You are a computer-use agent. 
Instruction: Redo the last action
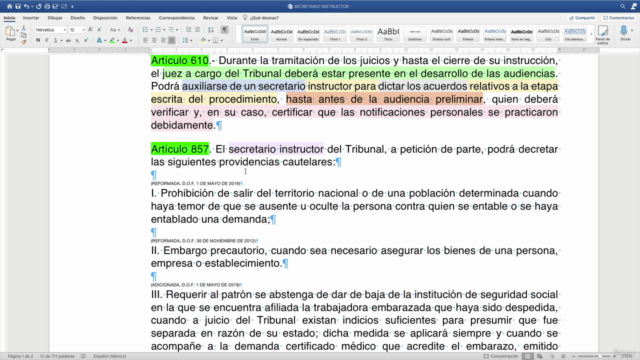(x=39, y=7)
